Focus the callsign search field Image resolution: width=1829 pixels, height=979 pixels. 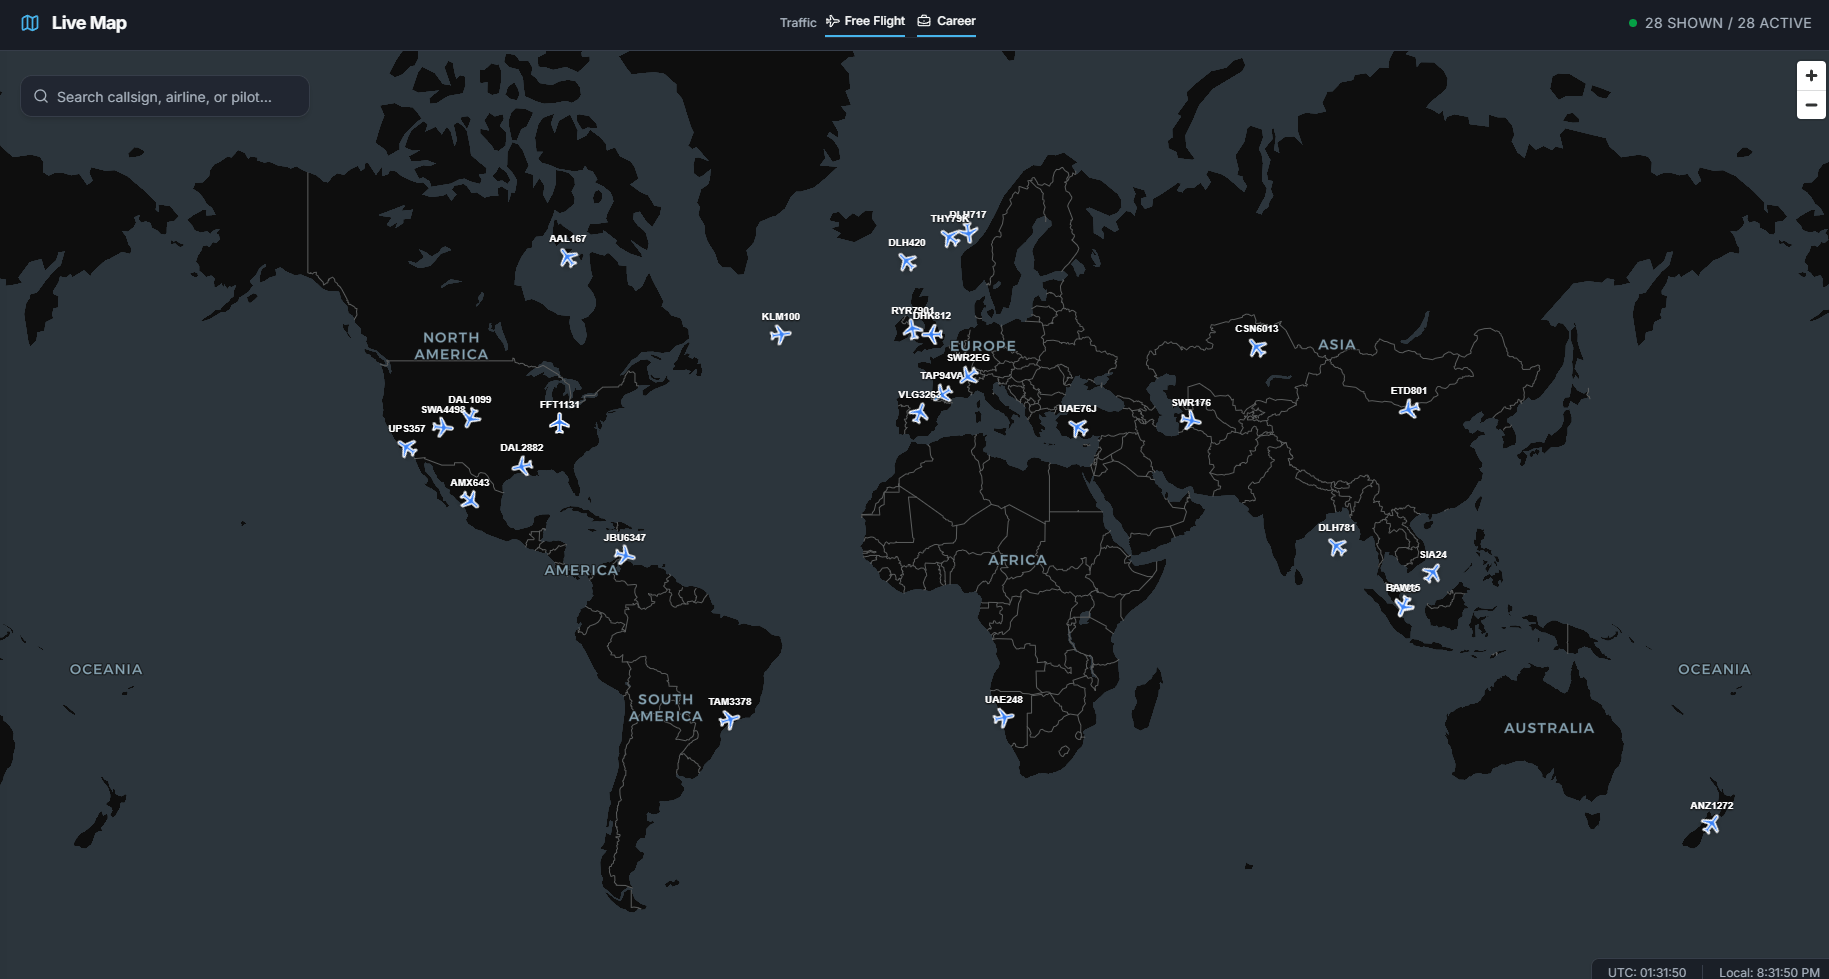point(165,96)
